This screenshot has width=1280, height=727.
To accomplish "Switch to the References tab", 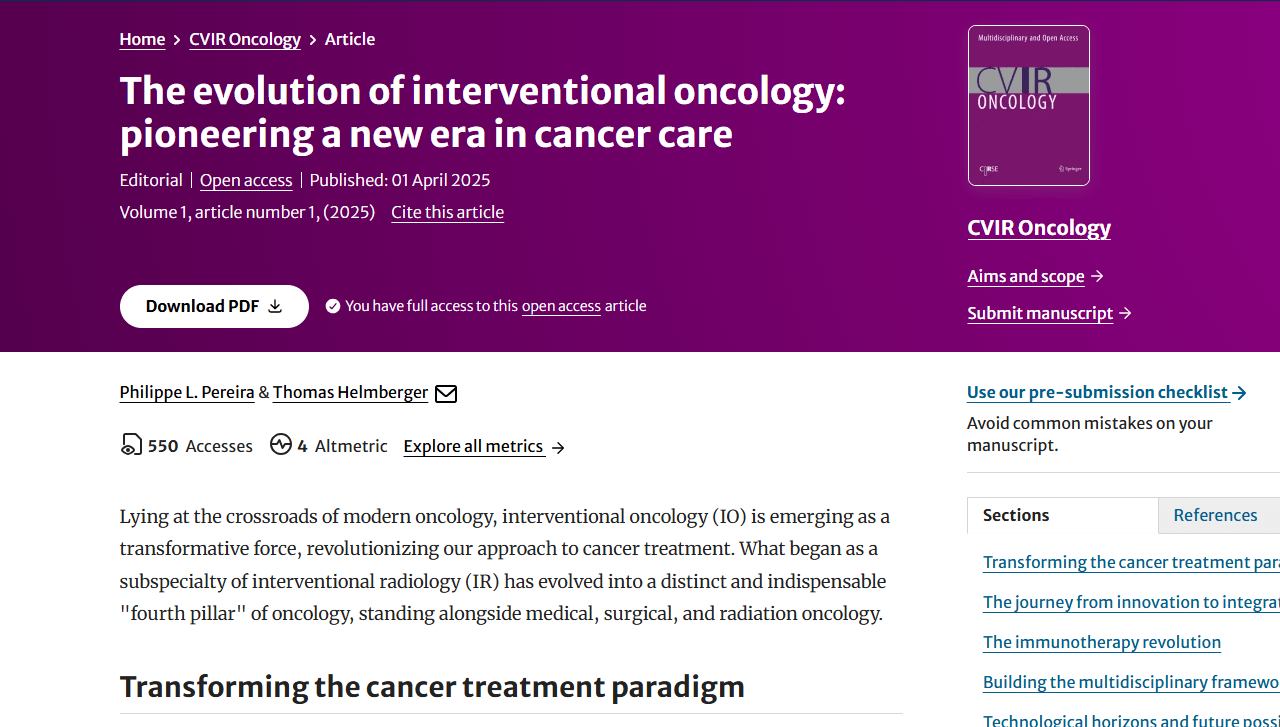I will pyautogui.click(x=1215, y=515).
